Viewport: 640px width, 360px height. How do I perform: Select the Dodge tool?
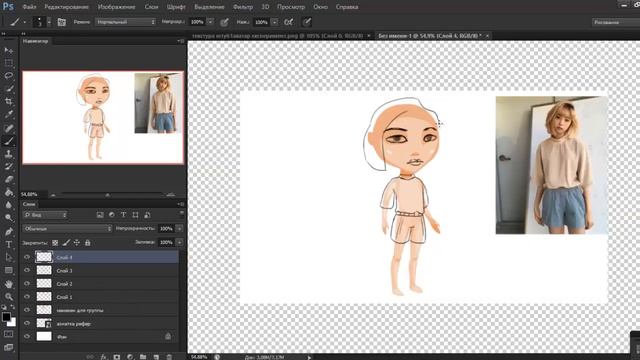tap(9, 218)
